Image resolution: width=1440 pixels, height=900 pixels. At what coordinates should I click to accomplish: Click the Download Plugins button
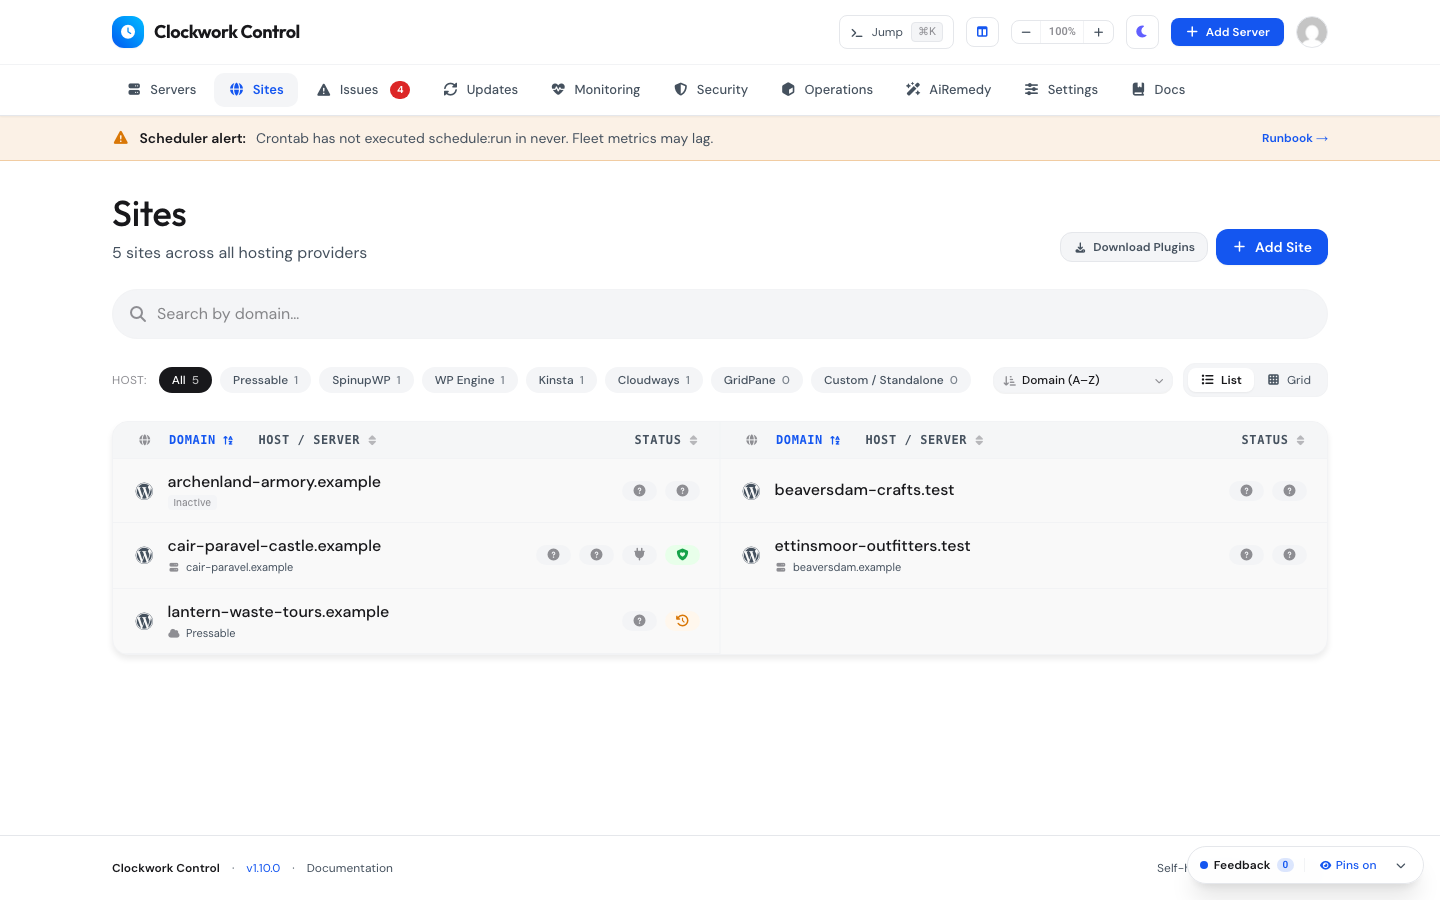[x=1134, y=247]
